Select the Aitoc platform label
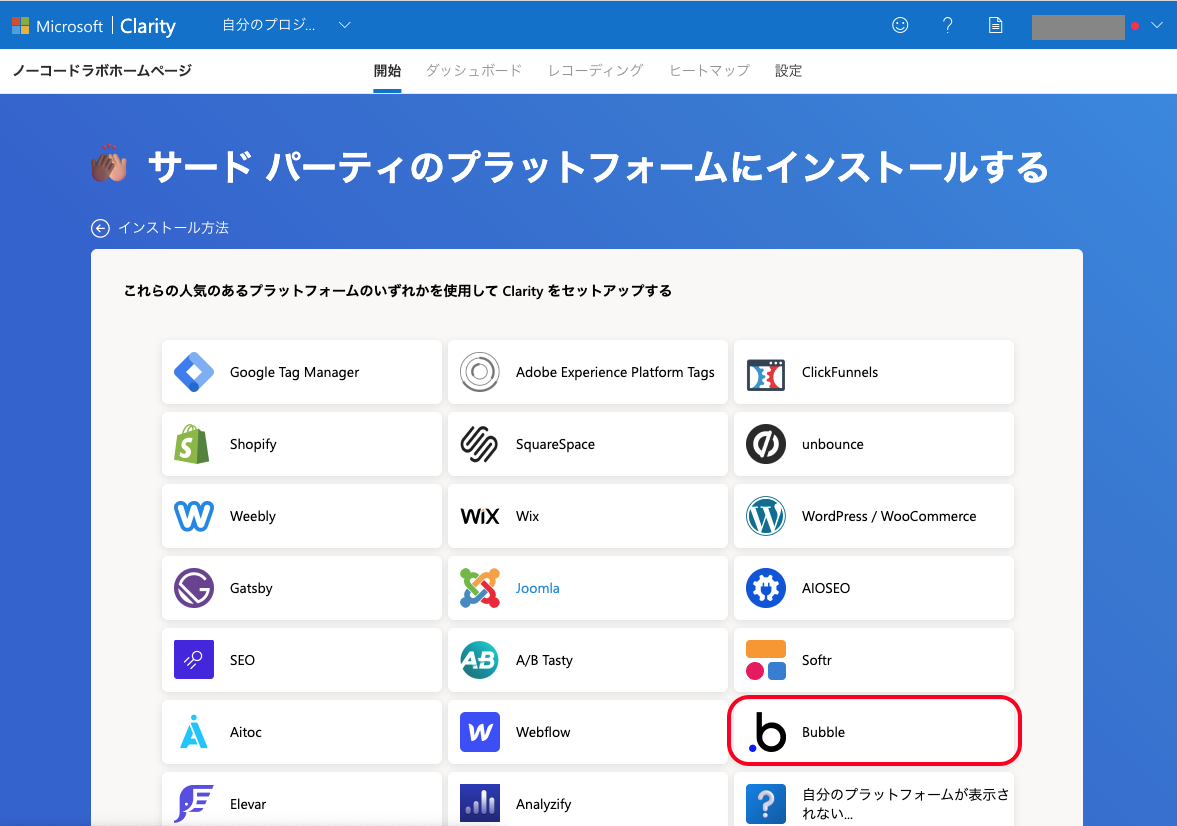Image resolution: width=1177 pixels, height=826 pixels. 245,732
